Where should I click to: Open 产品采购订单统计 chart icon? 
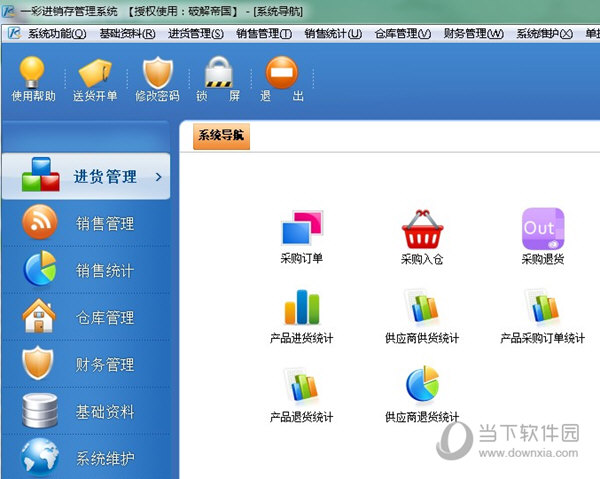(543, 306)
